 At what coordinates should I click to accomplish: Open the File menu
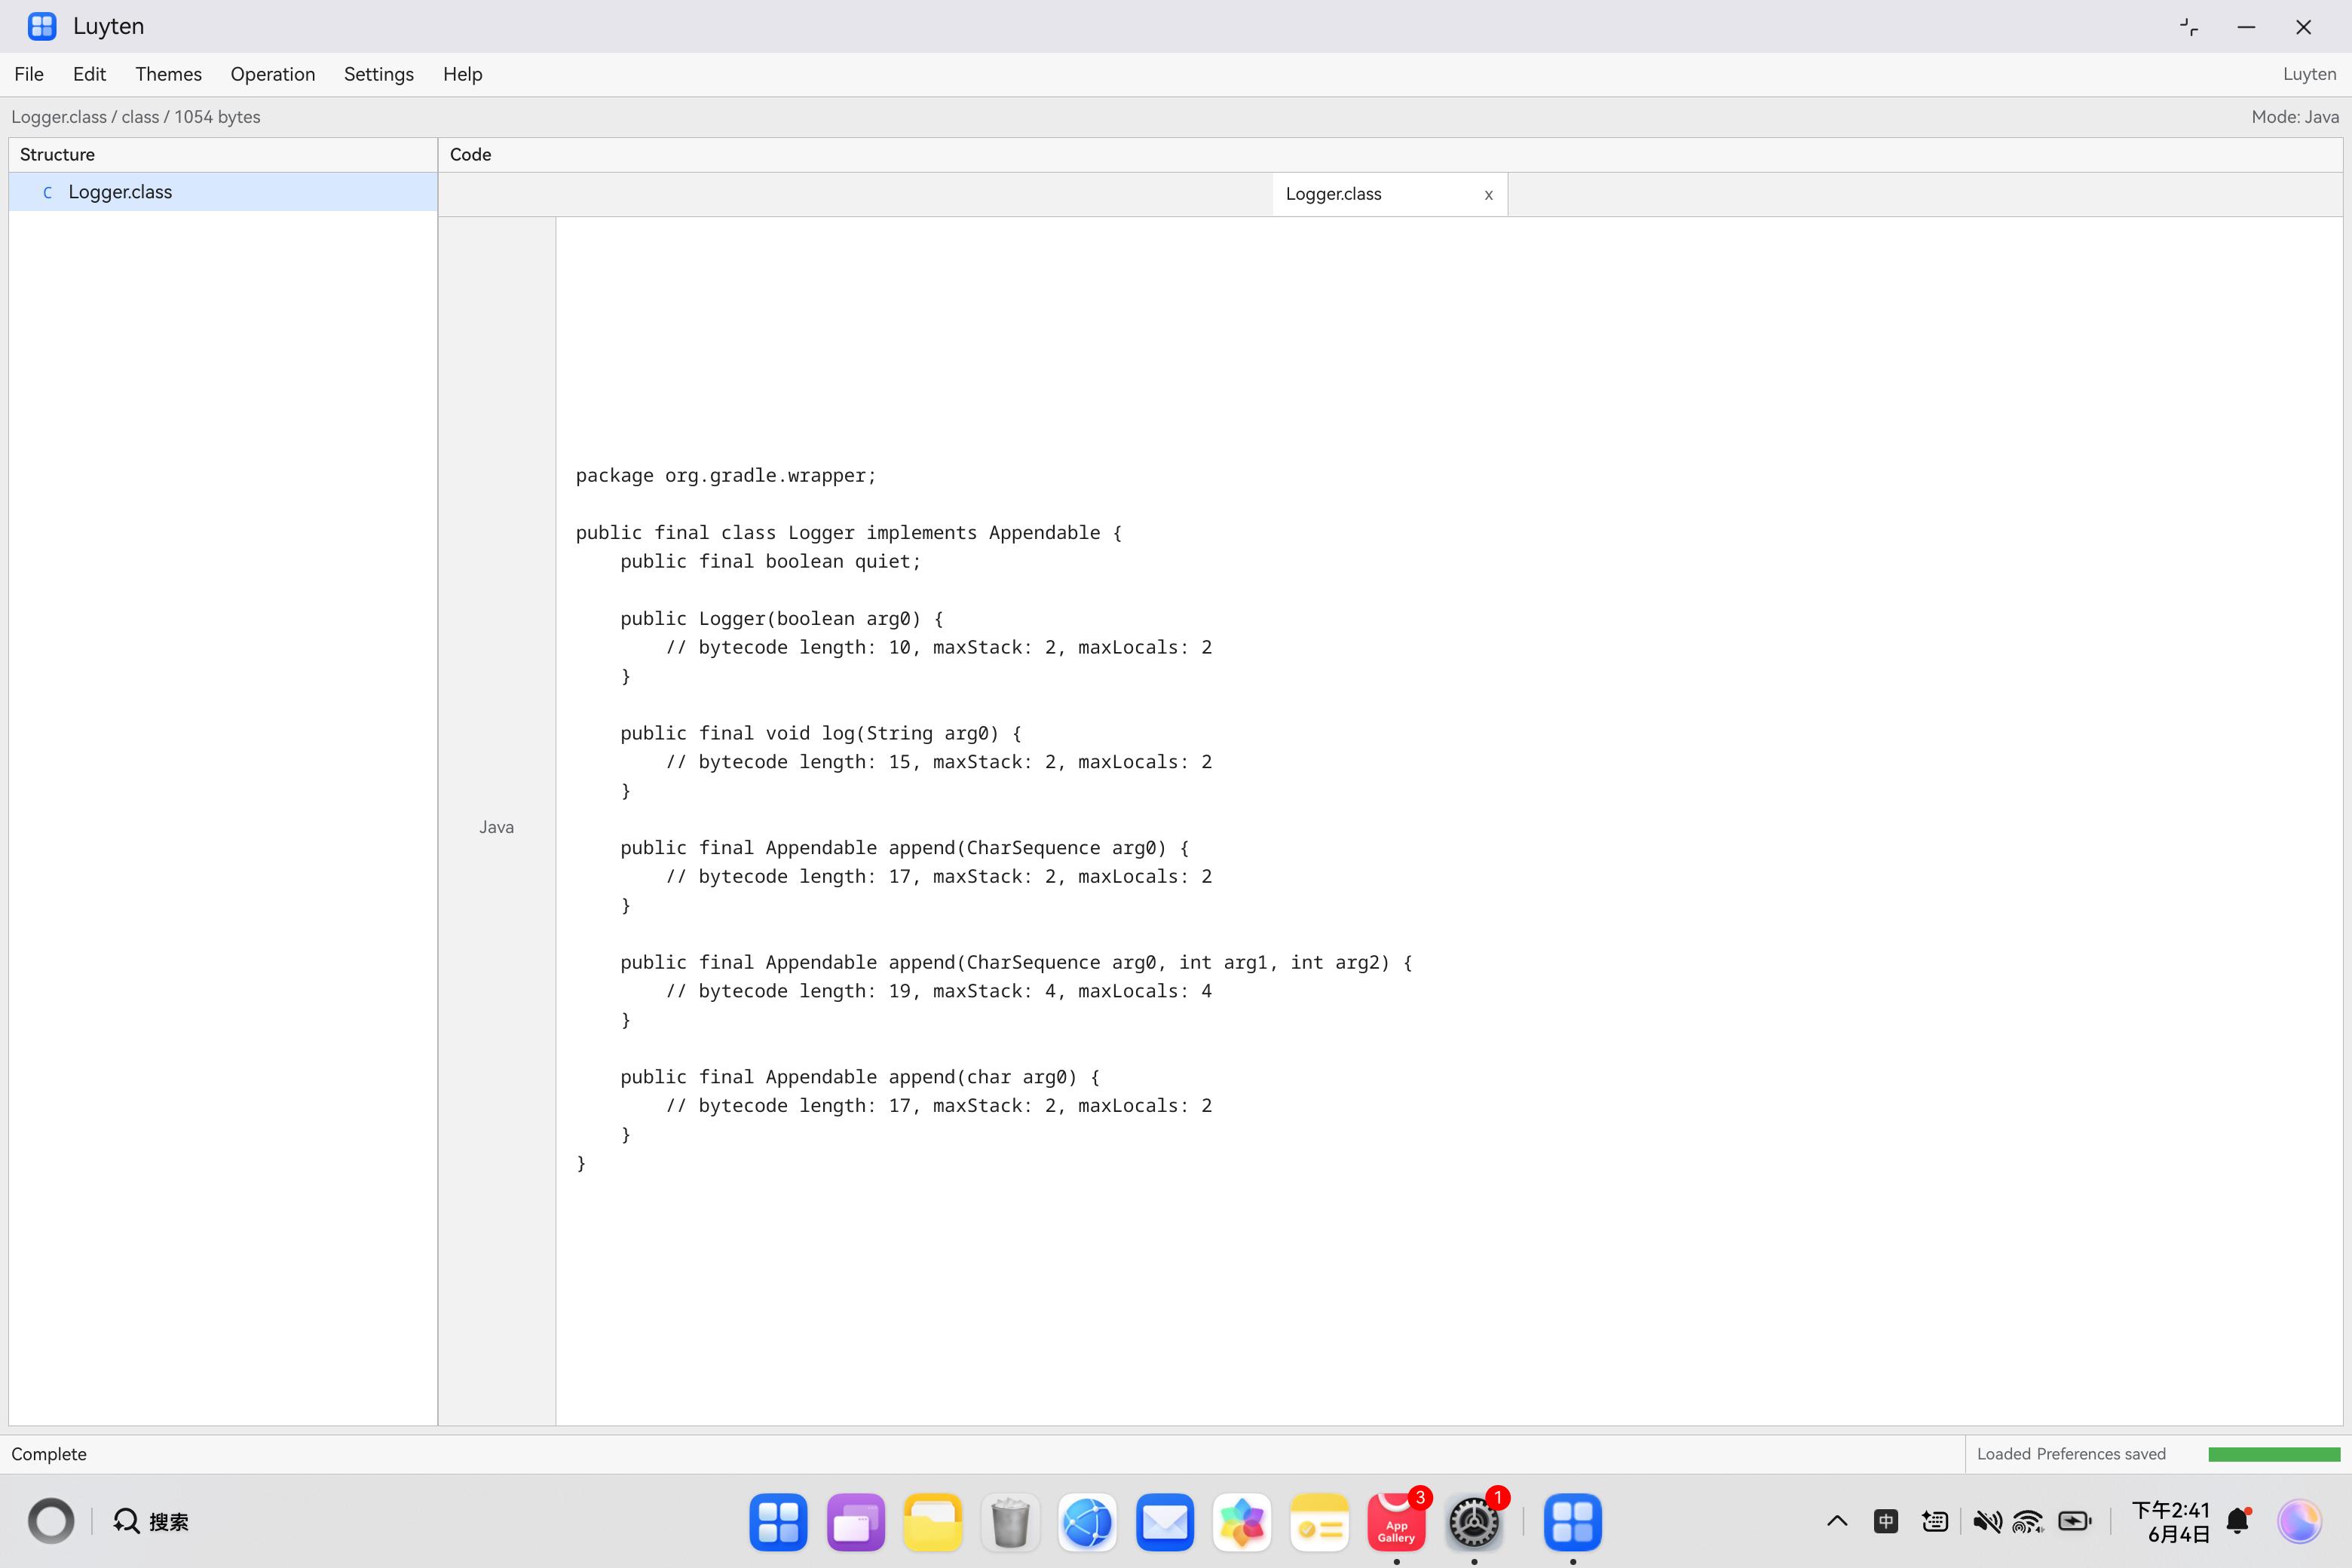(29, 74)
